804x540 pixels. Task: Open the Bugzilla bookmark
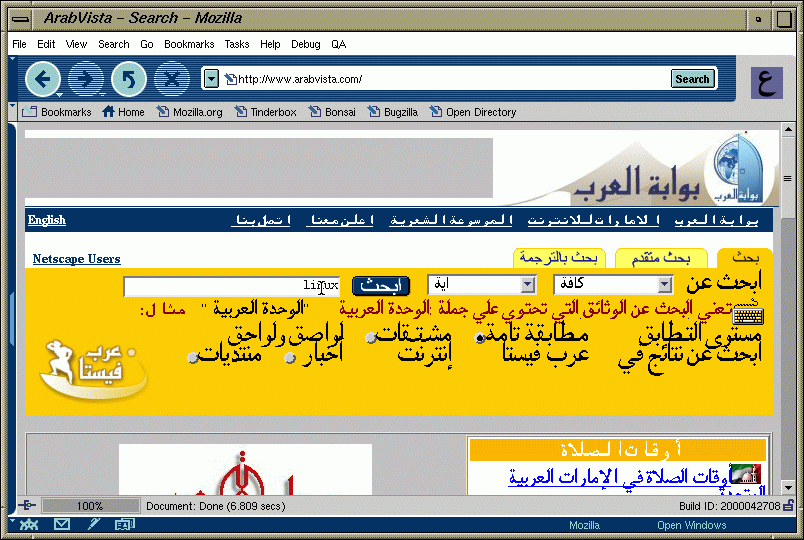point(393,112)
